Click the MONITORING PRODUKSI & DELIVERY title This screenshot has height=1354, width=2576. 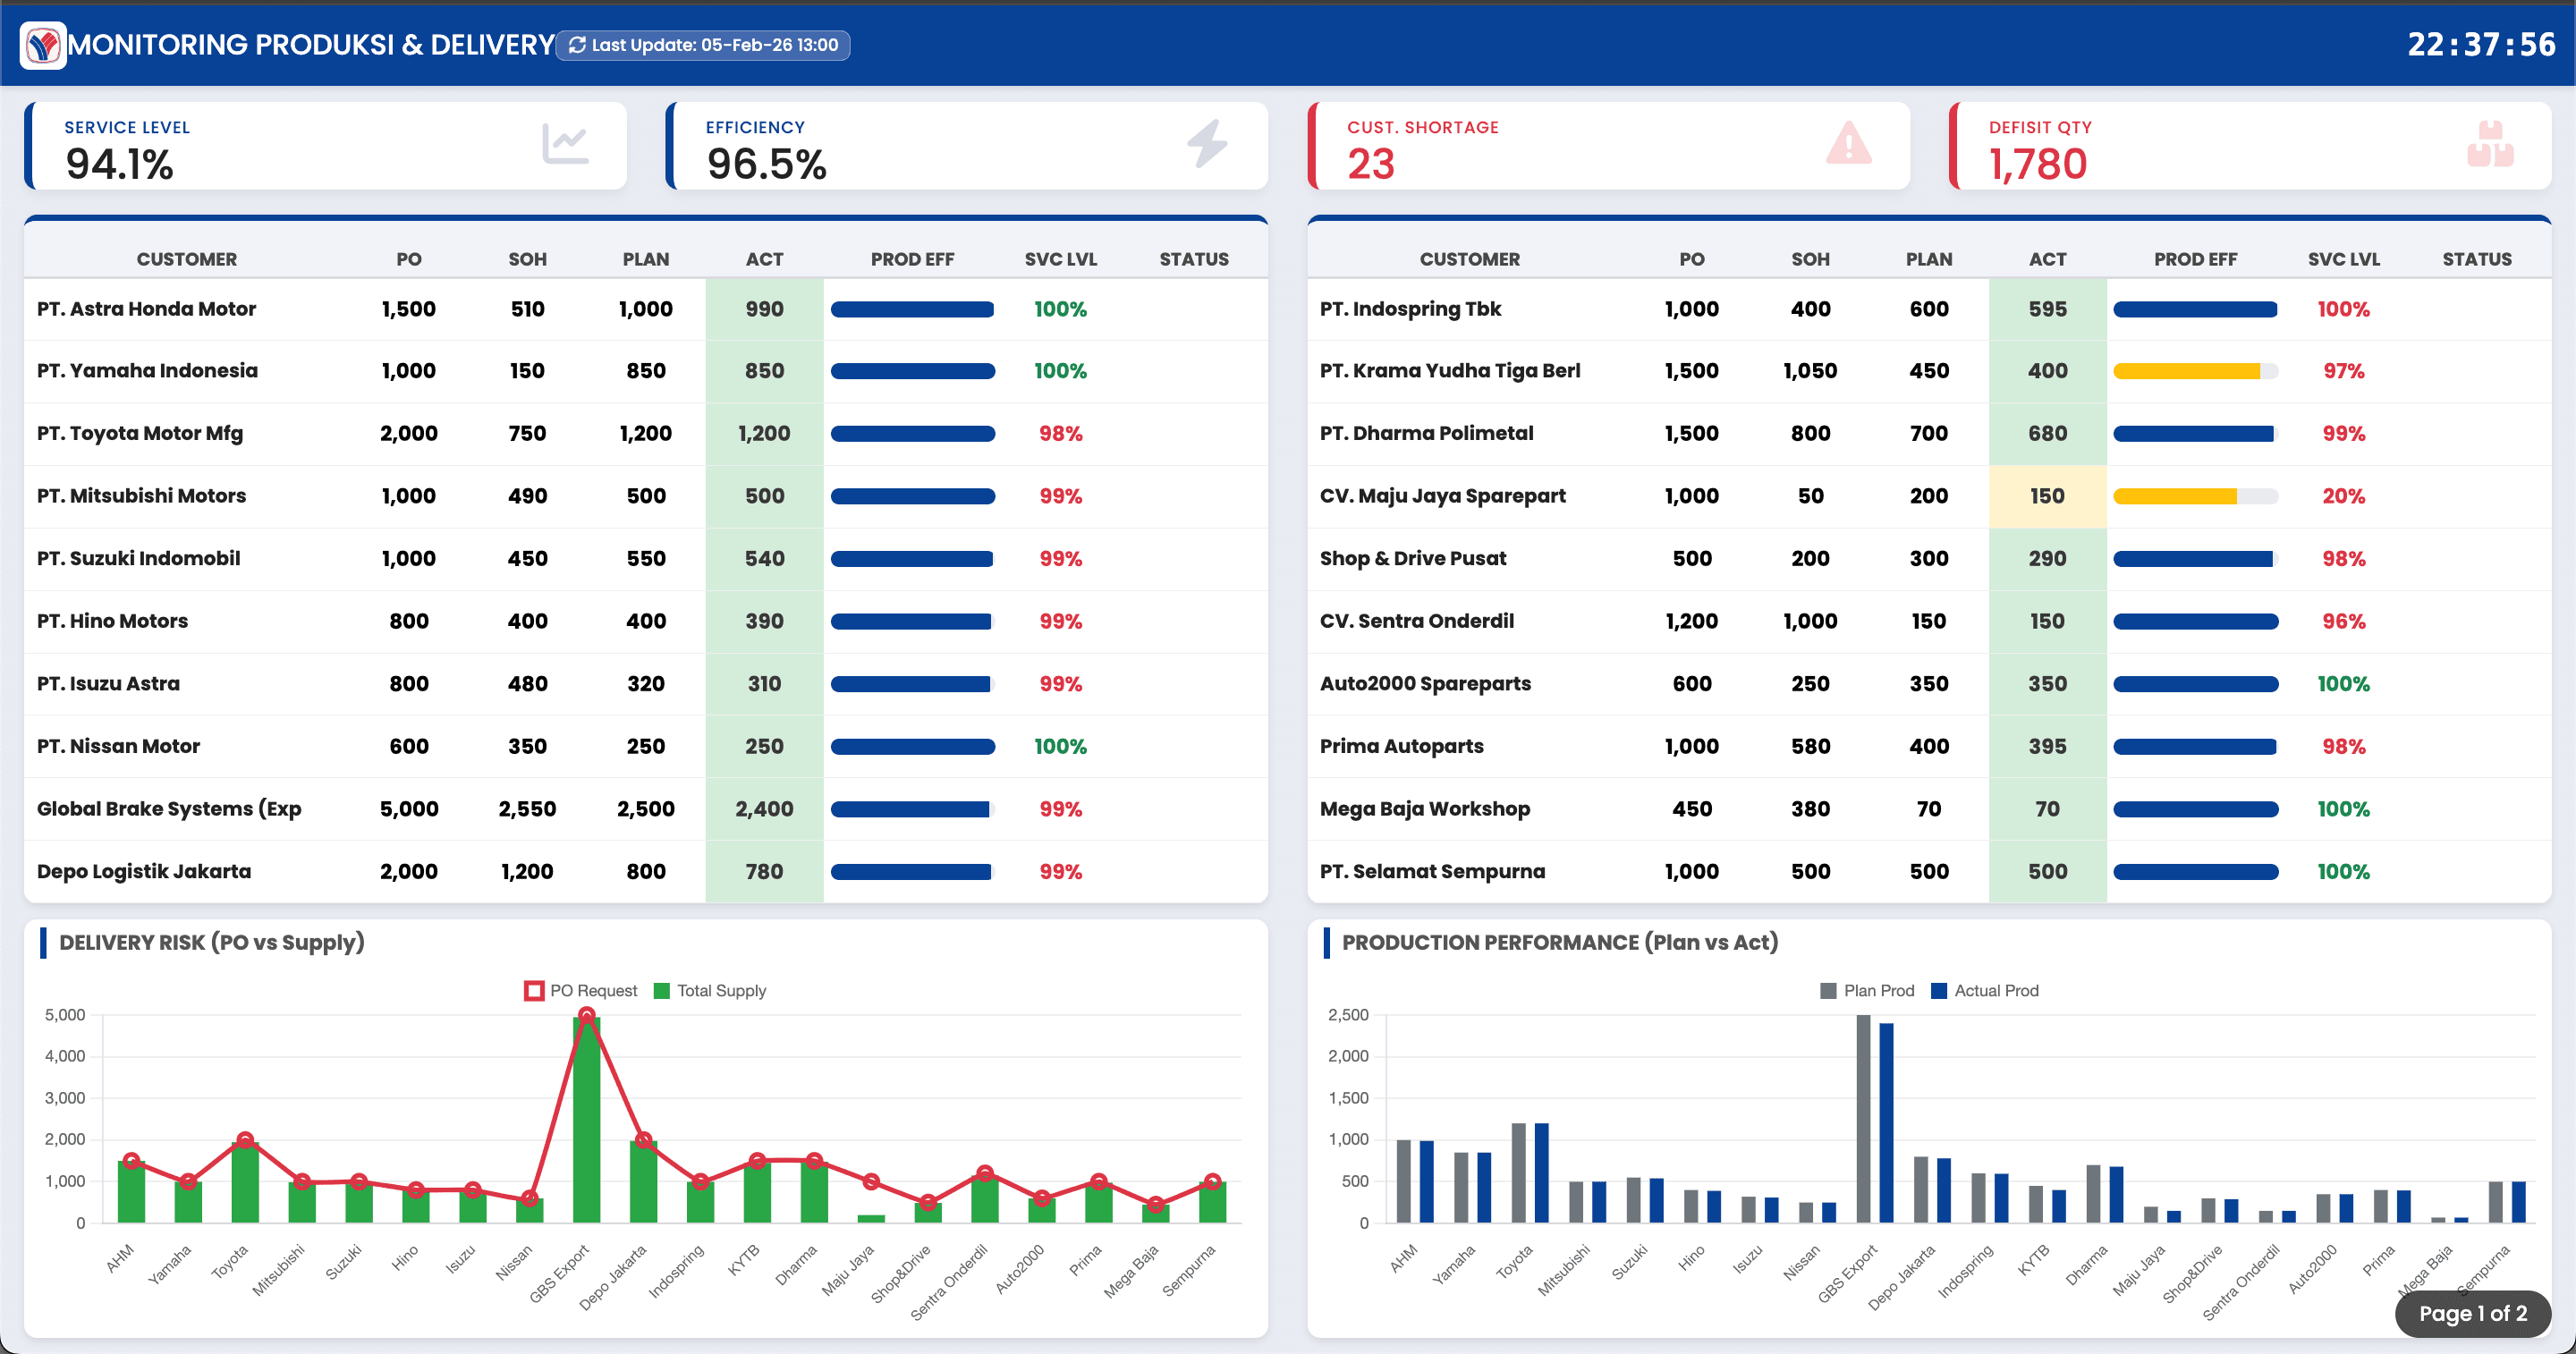pos(311,45)
